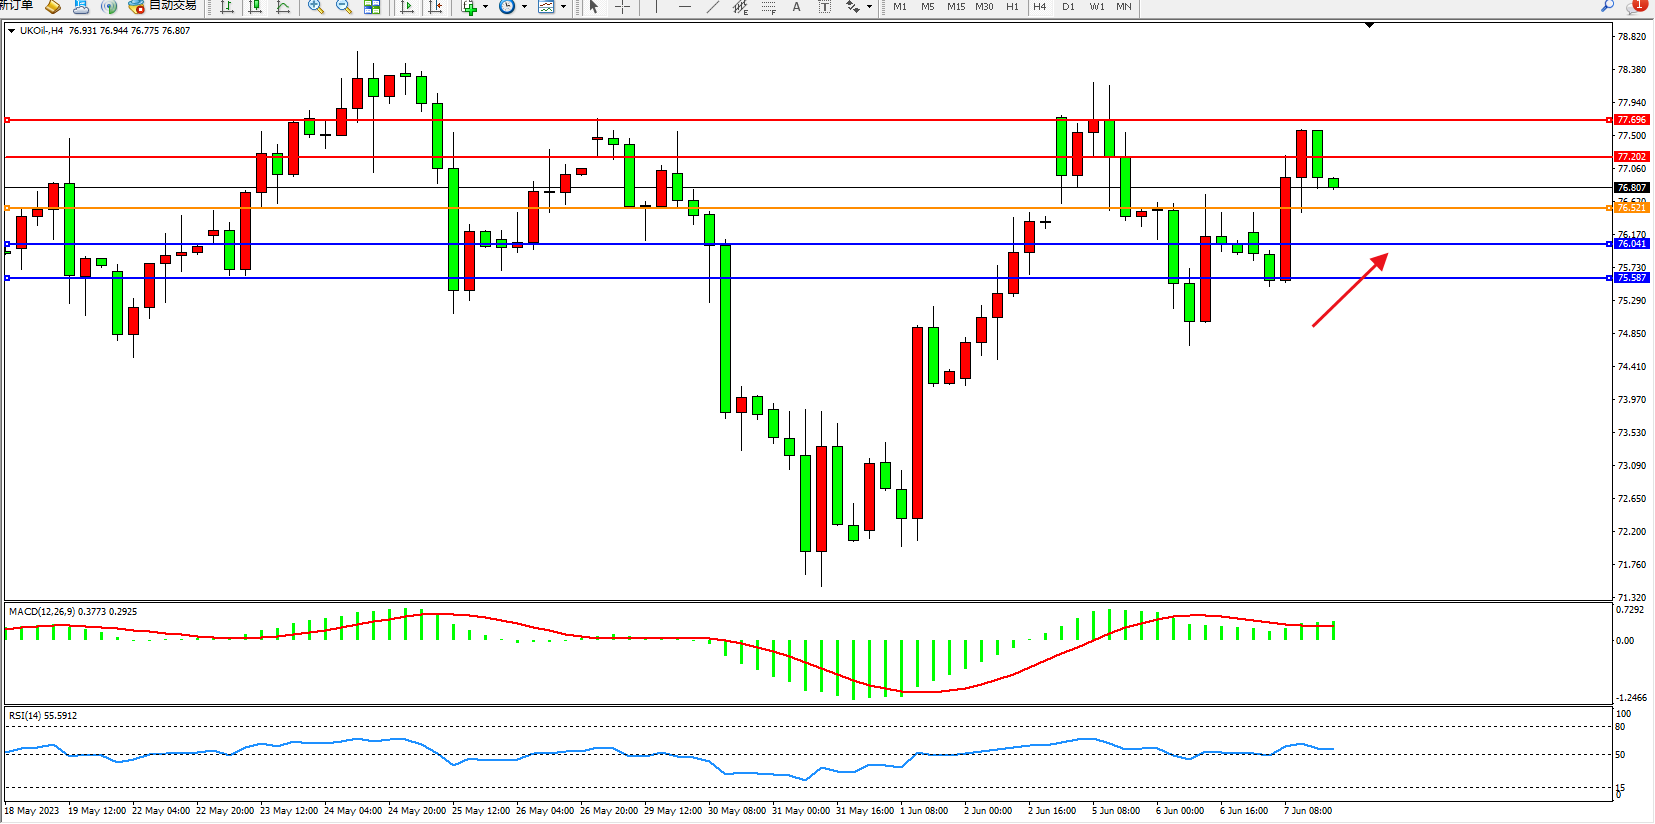The width and height of the screenshot is (1655, 824).
Task: Select the red 77.696 price level label
Action: 1631,120
